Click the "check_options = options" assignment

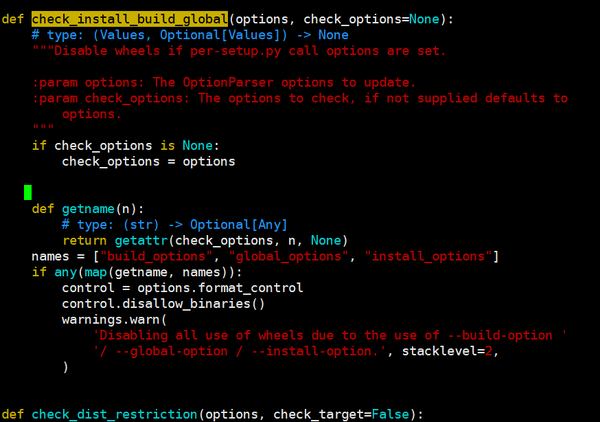(148, 162)
